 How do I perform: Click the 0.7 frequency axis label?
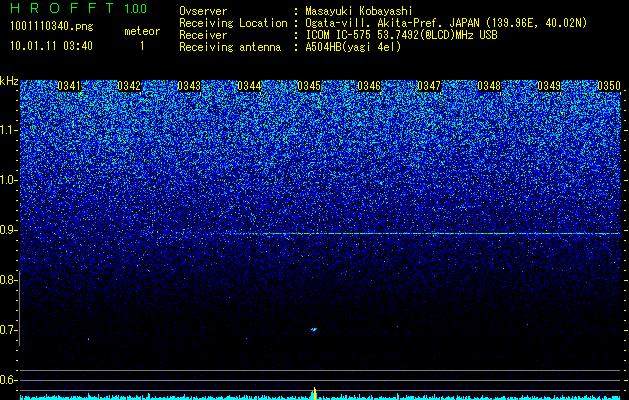[8, 330]
